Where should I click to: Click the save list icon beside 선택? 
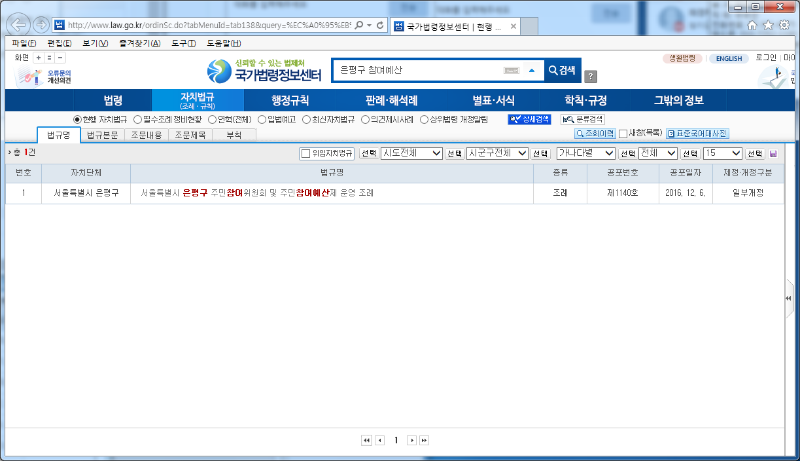coord(773,153)
